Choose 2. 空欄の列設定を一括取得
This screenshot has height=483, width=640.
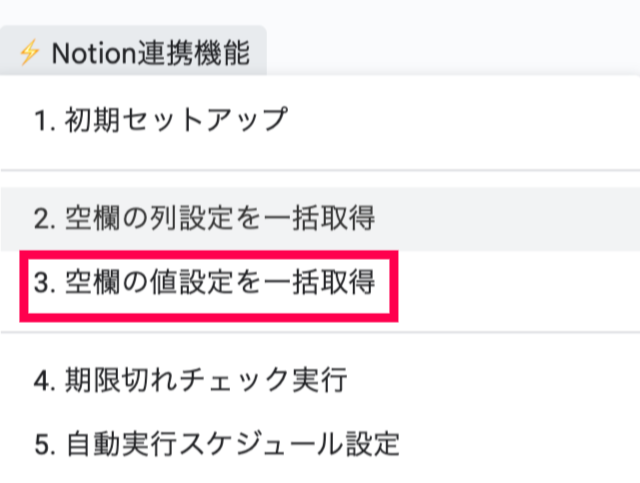pyautogui.click(x=204, y=217)
